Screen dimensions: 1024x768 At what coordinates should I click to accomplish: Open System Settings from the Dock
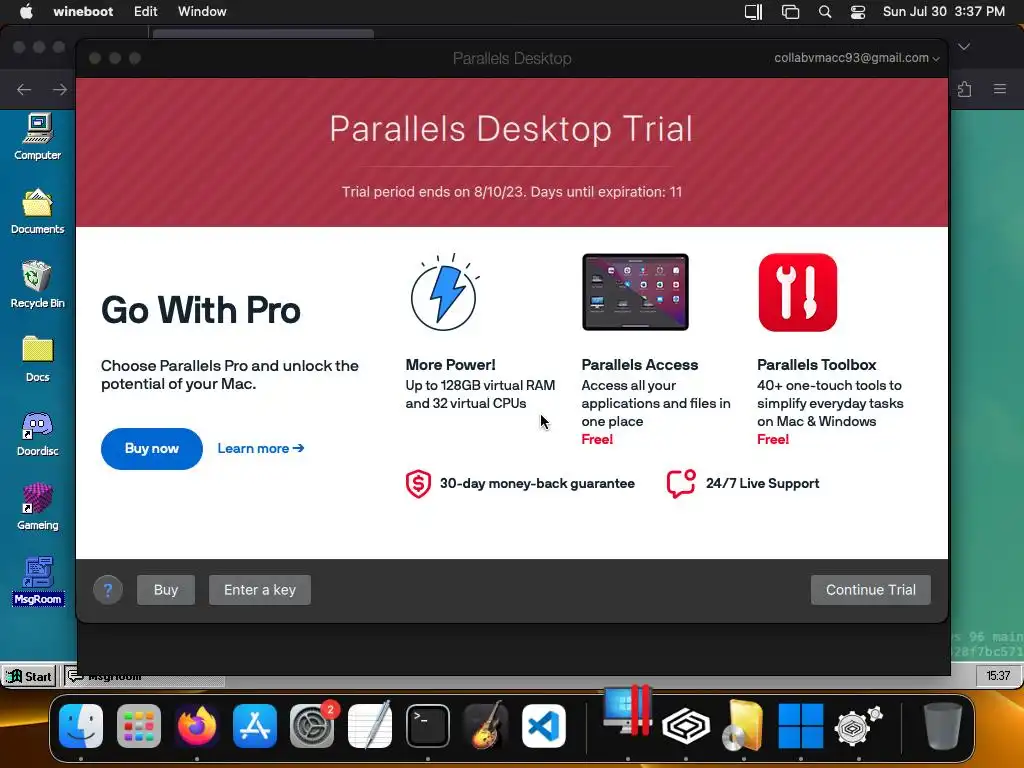[x=312, y=726]
